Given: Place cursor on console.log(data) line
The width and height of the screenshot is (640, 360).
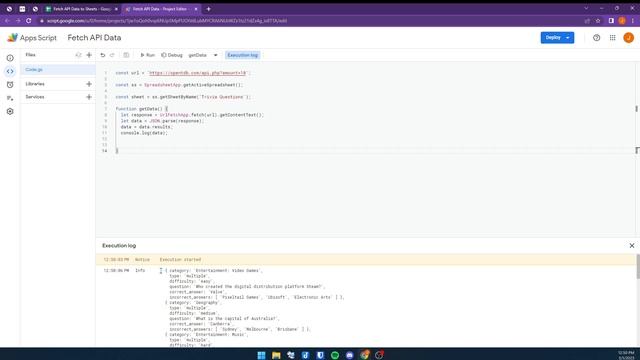Looking at the screenshot, I should [x=144, y=133].
